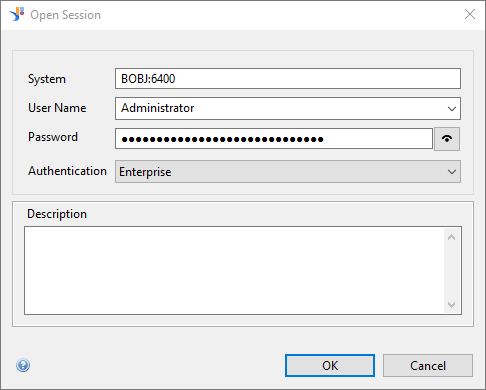The image size is (486, 390).
Task: Click the Password label
Action: (53, 137)
